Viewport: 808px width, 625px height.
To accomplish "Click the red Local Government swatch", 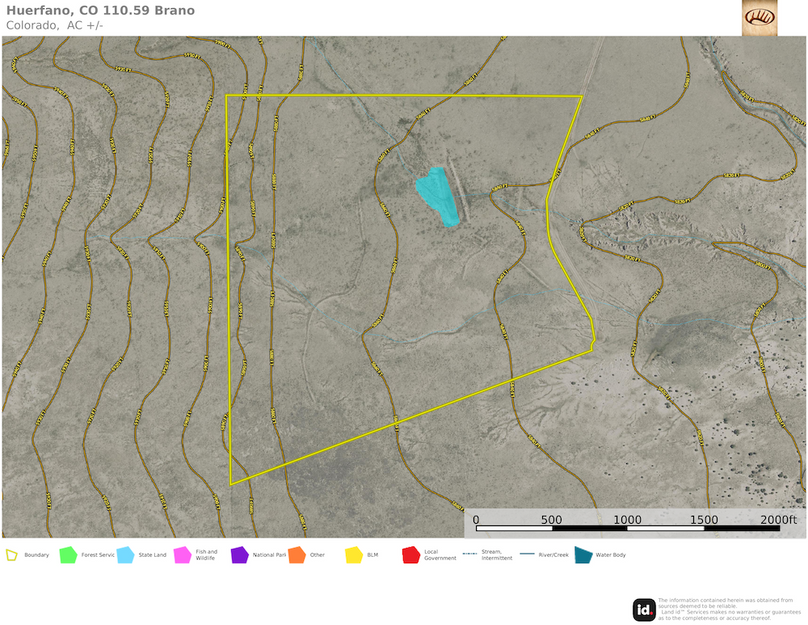I will (410, 553).
